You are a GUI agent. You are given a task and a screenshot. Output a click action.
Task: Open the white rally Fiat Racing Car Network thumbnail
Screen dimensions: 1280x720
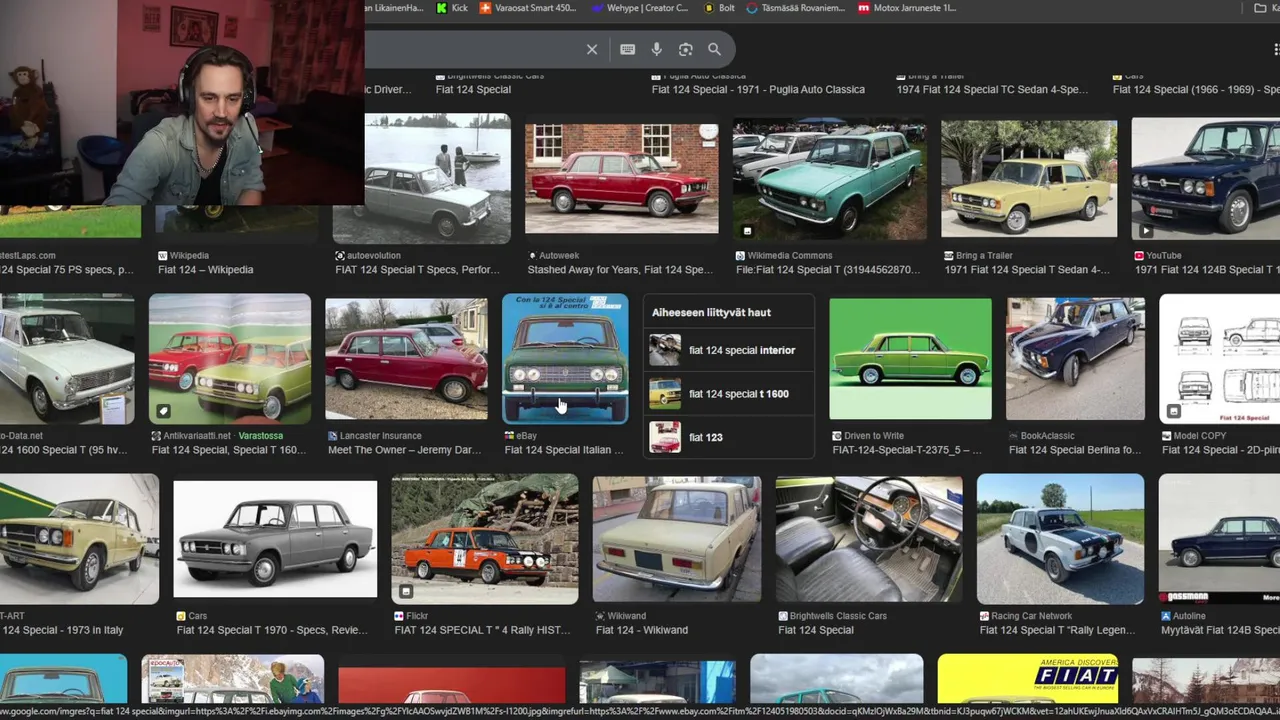pyautogui.click(x=1060, y=539)
